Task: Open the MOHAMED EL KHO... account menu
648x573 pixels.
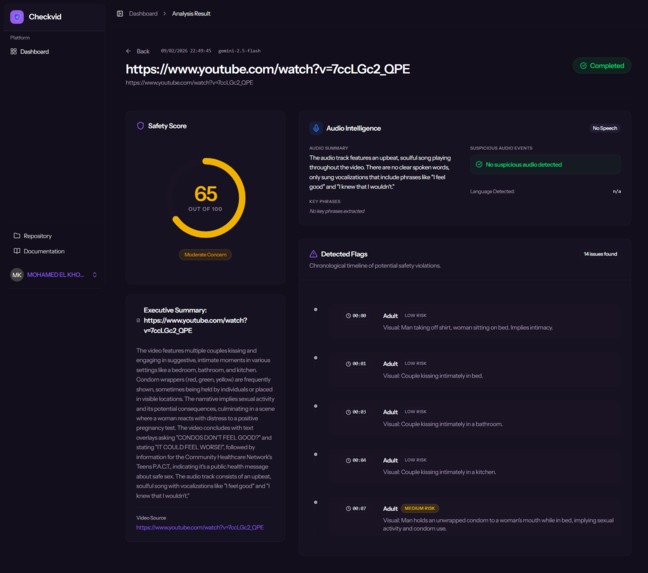Action: [54, 275]
